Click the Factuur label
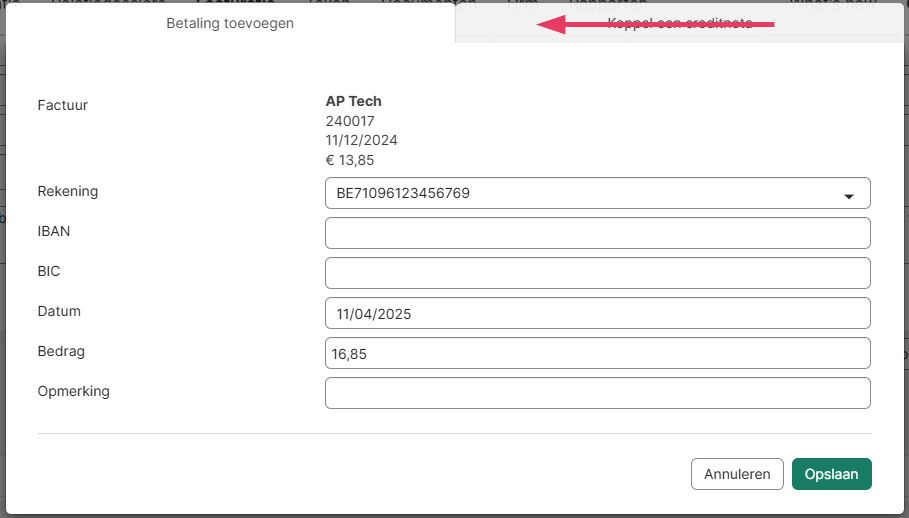Image resolution: width=909 pixels, height=518 pixels. pyautogui.click(x=62, y=104)
